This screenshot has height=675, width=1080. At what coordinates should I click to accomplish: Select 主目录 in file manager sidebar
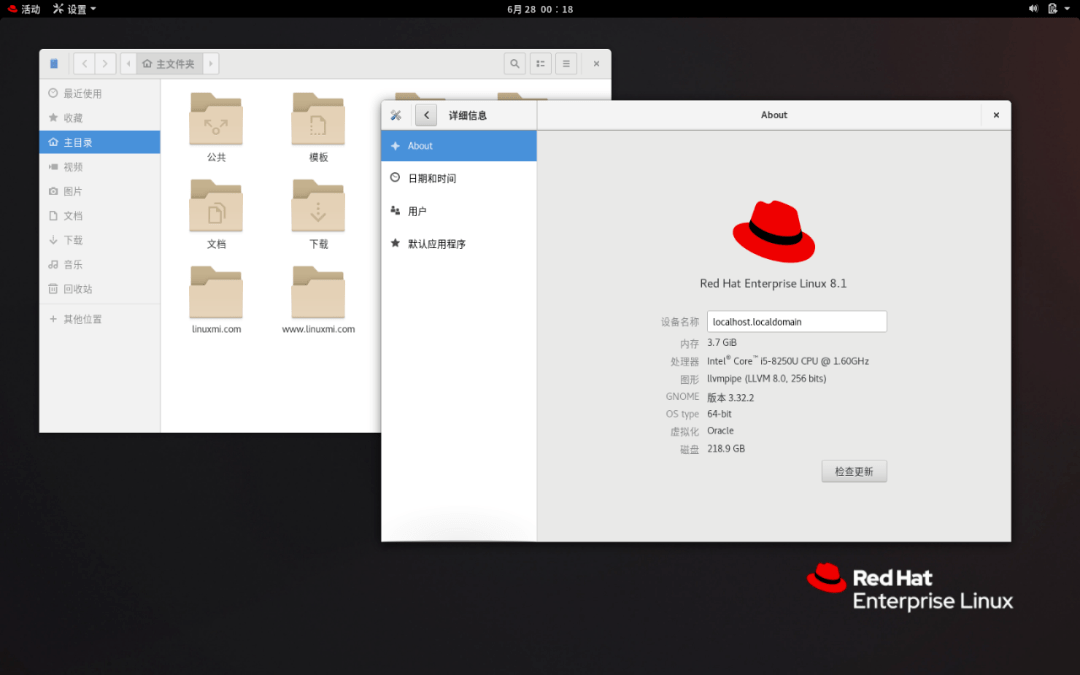[100, 143]
